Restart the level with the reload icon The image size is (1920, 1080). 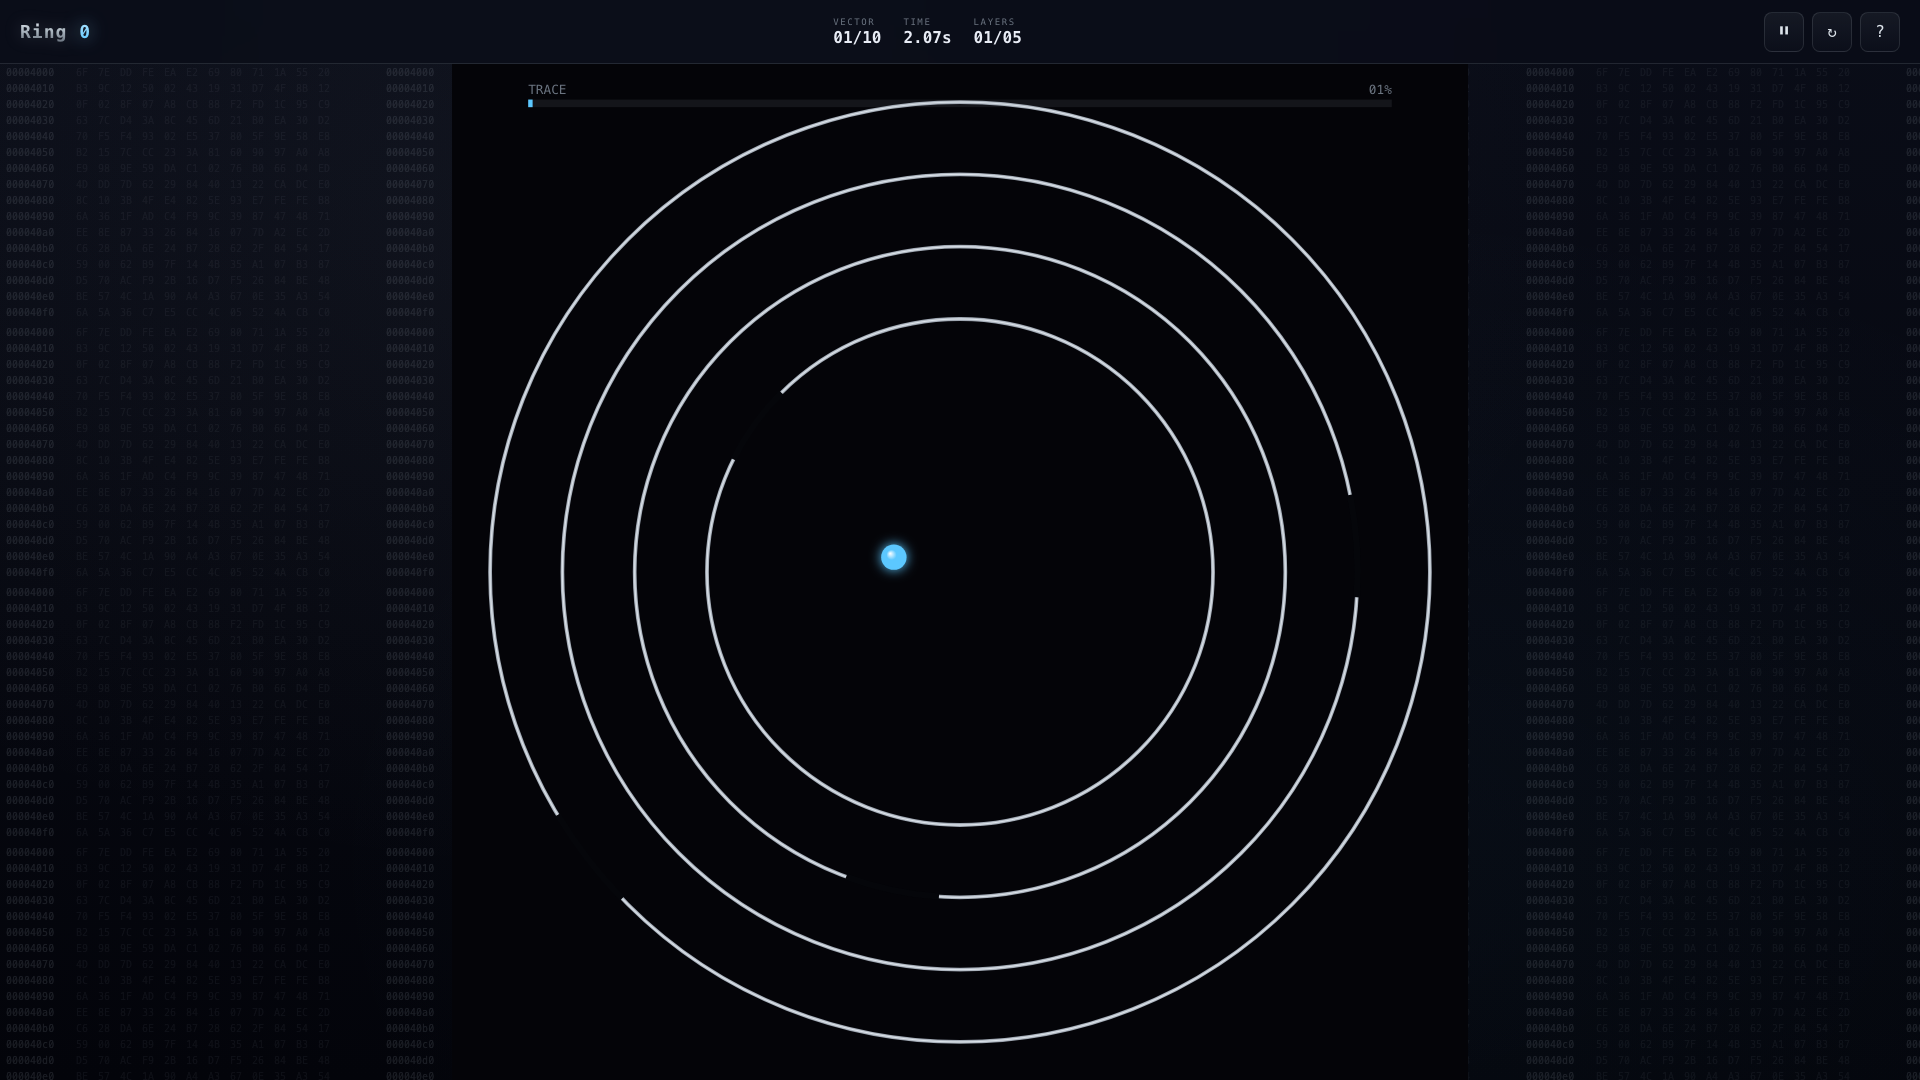(1831, 32)
